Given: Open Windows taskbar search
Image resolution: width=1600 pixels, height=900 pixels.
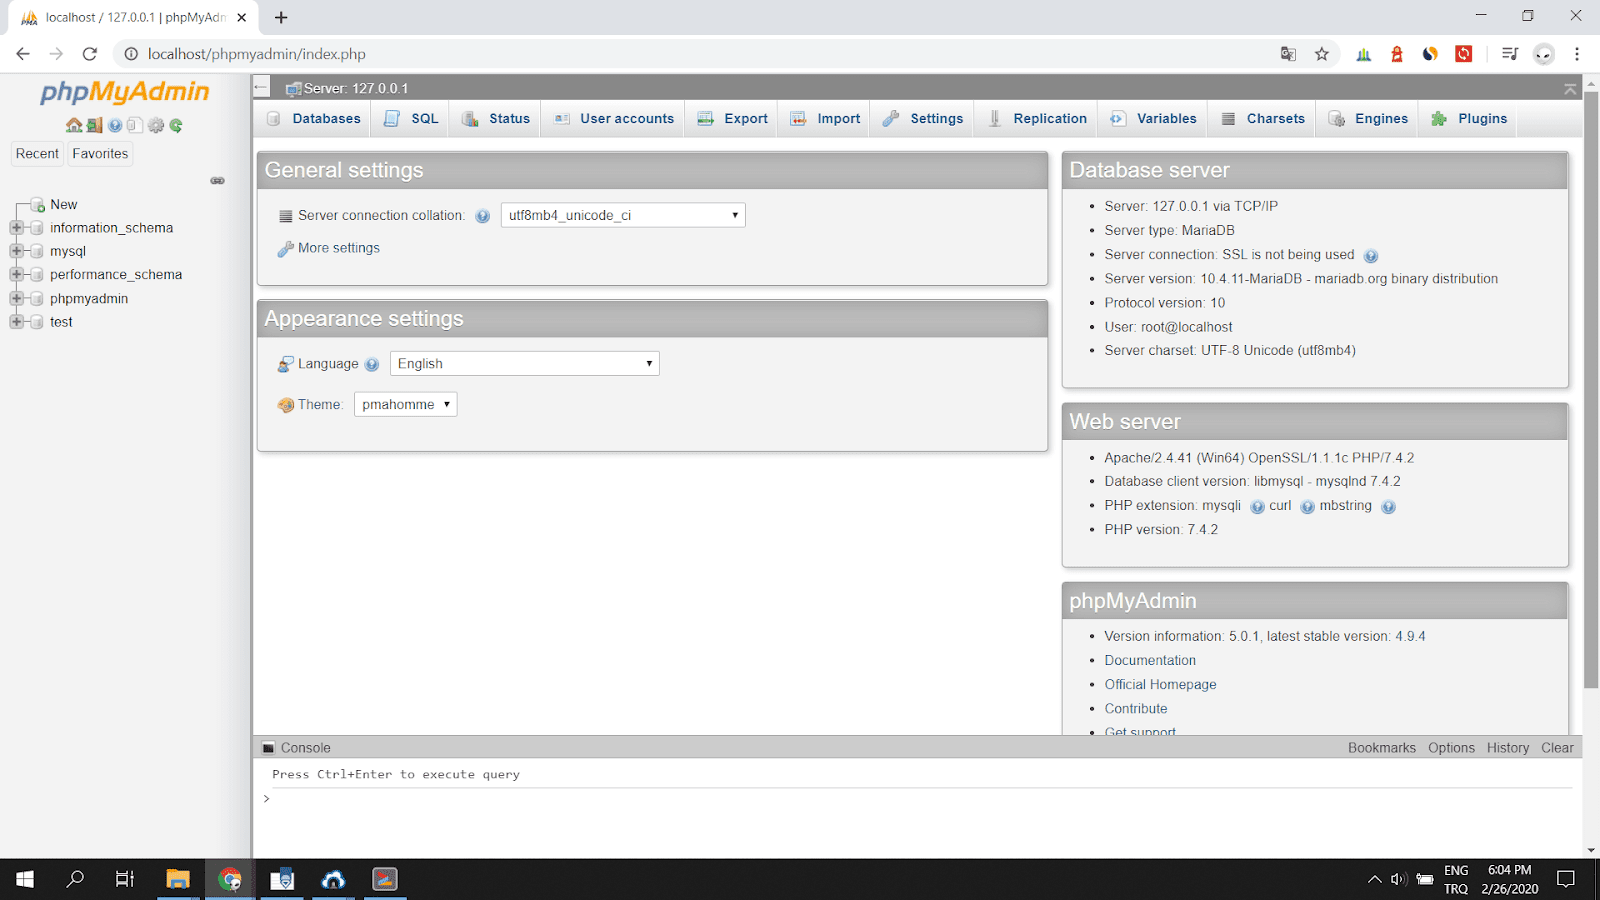Looking at the screenshot, I should pyautogui.click(x=75, y=879).
